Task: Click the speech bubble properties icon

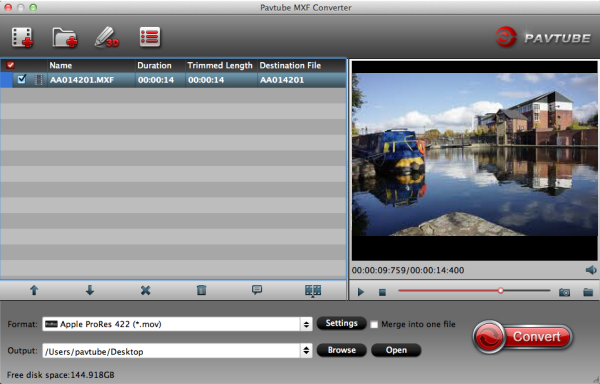Action: tap(257, 290)
